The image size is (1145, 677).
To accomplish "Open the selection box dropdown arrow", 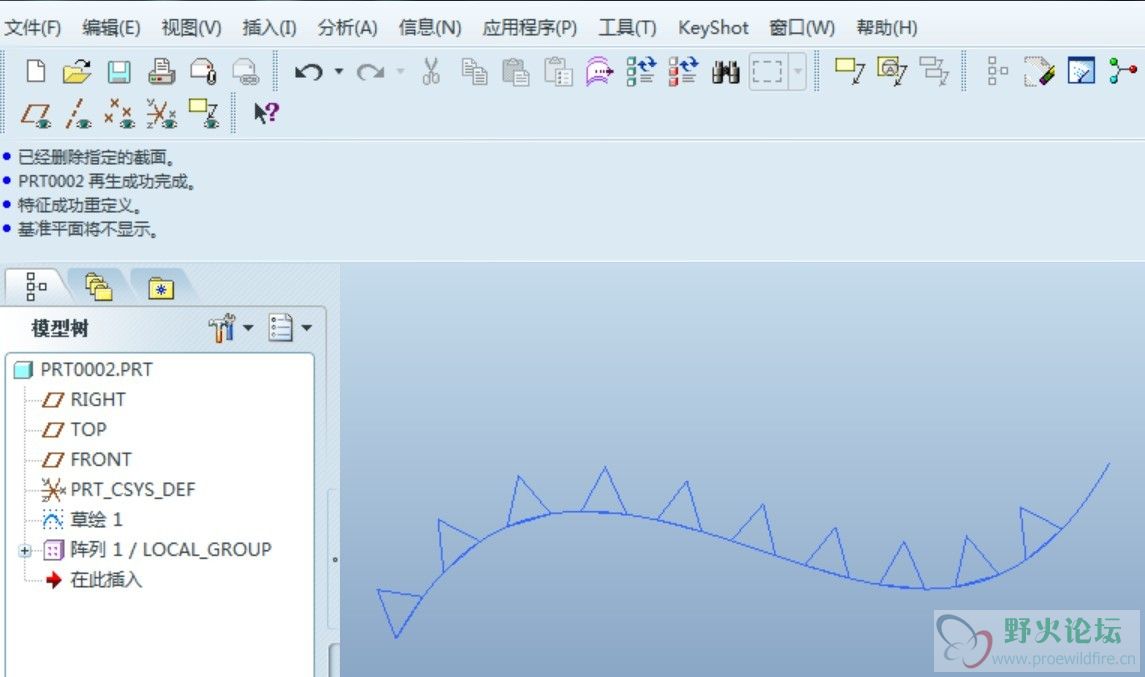I will point(798,72).
